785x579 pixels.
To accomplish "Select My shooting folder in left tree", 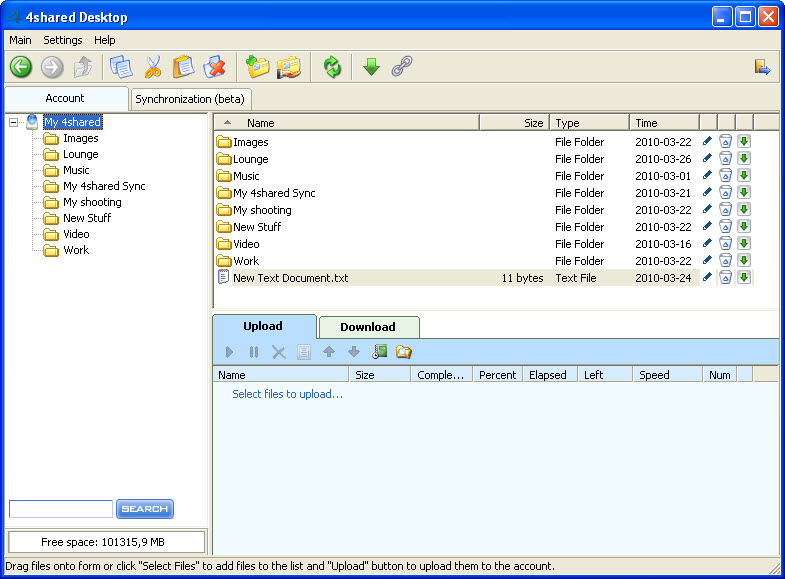I will pos(92,202).
